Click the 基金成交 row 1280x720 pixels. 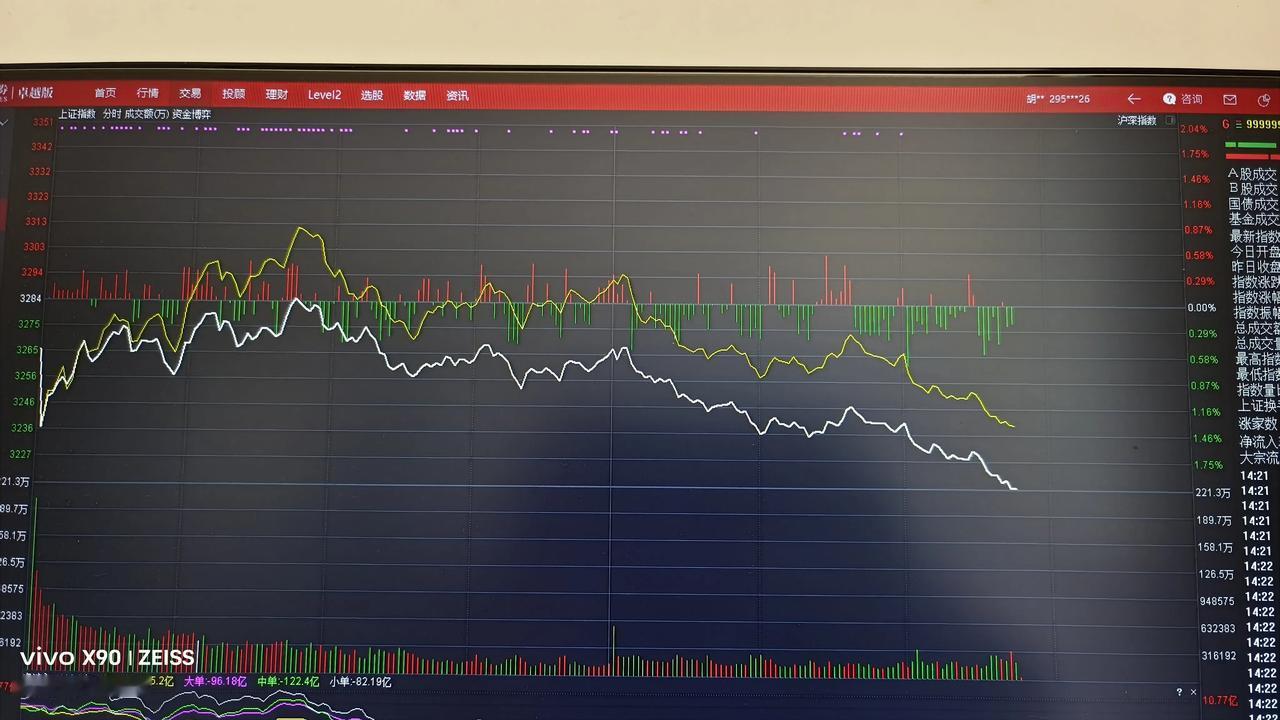(1254, 220)
